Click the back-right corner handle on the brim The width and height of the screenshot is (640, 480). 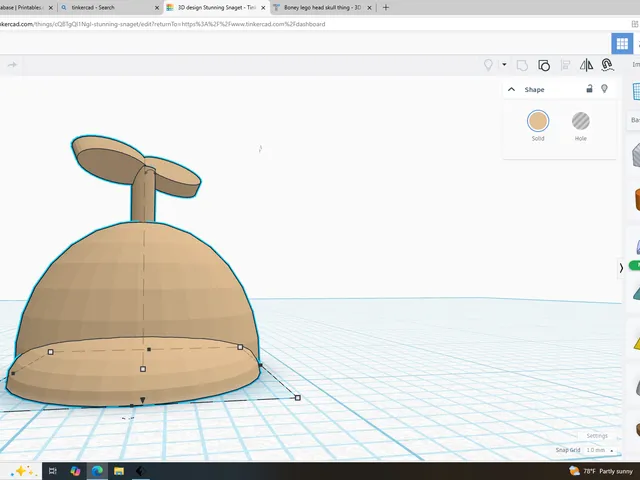240,347
